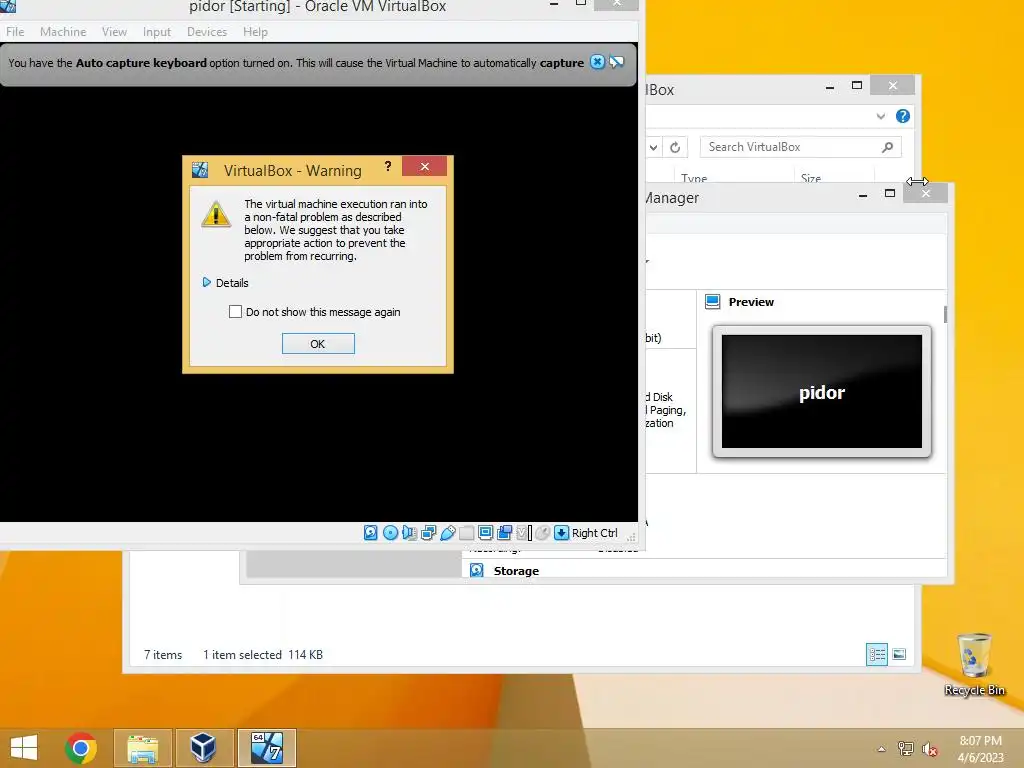This screenshot has height=768, width=1024.
Task: Open the address bar history dropdown
Action: tap(653, 147)
